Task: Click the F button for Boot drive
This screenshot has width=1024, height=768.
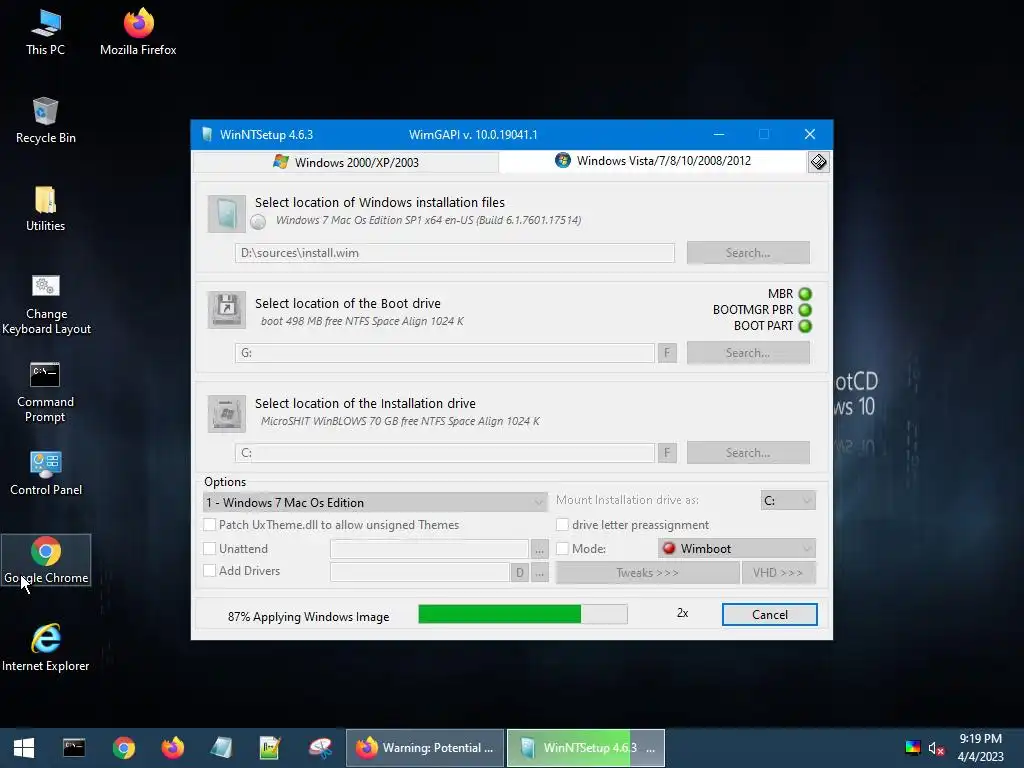Action: click(667, 353)
